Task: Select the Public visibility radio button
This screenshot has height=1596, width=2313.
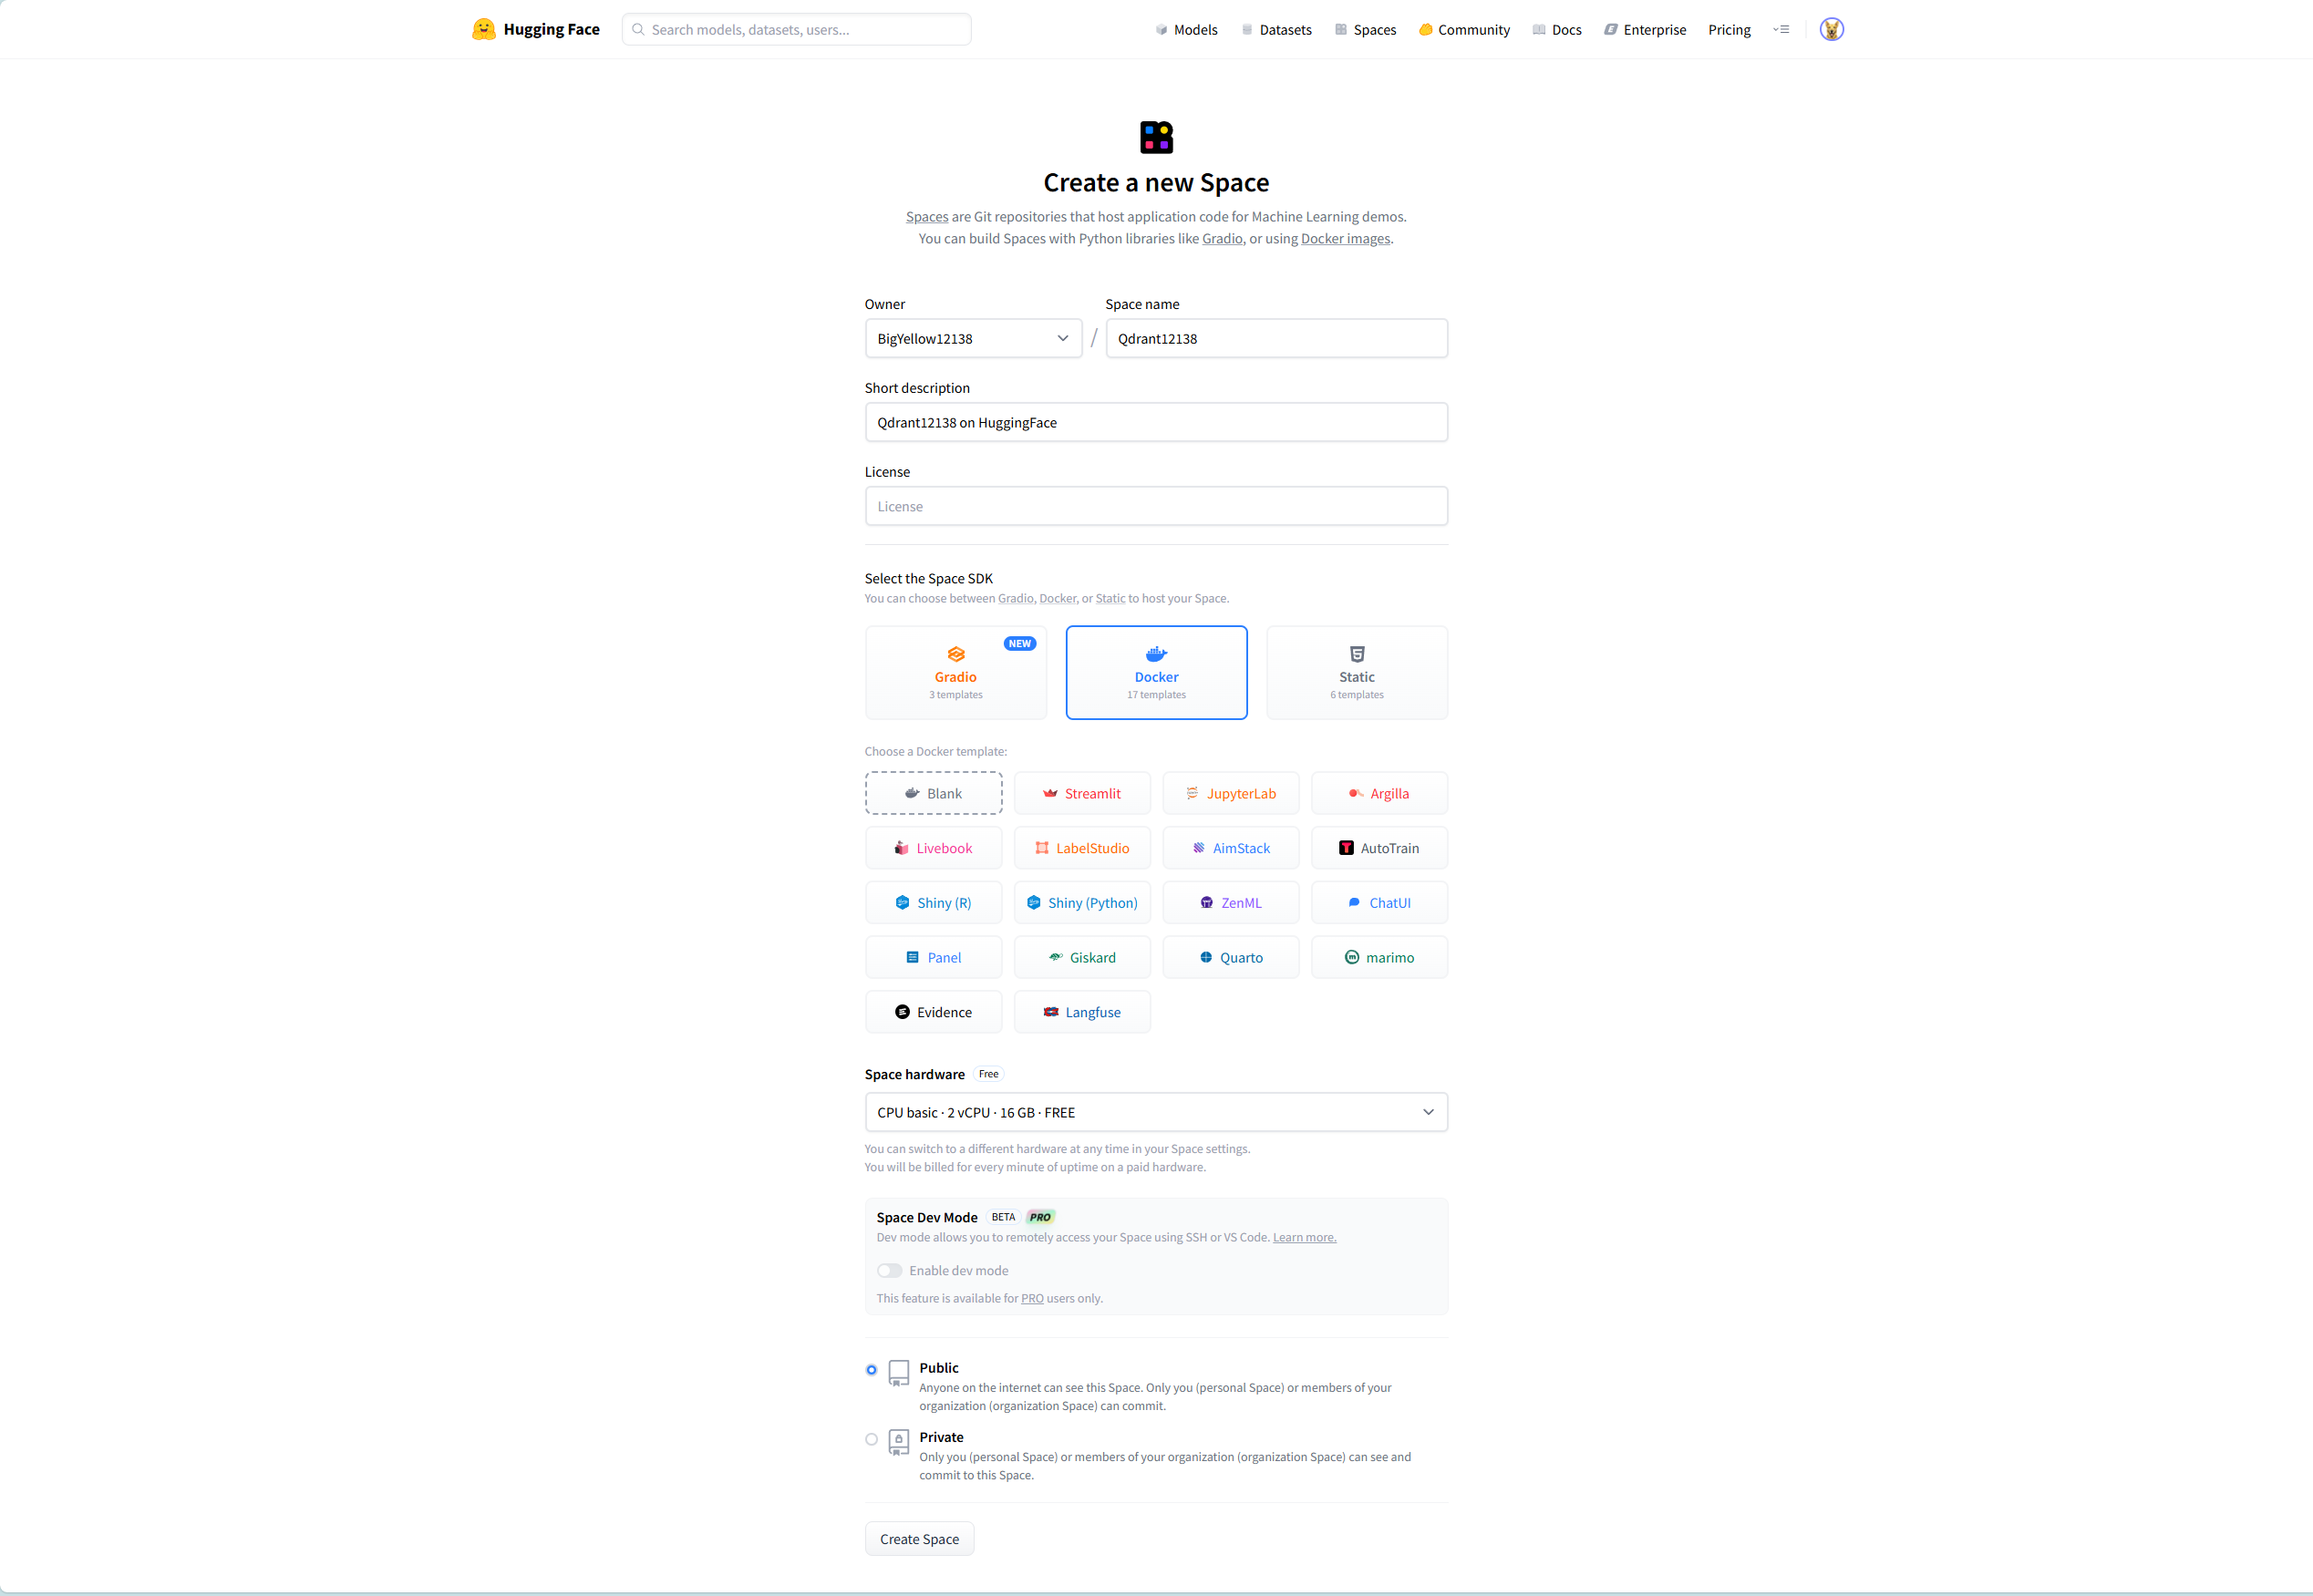Action: [x=871, y=1370]
